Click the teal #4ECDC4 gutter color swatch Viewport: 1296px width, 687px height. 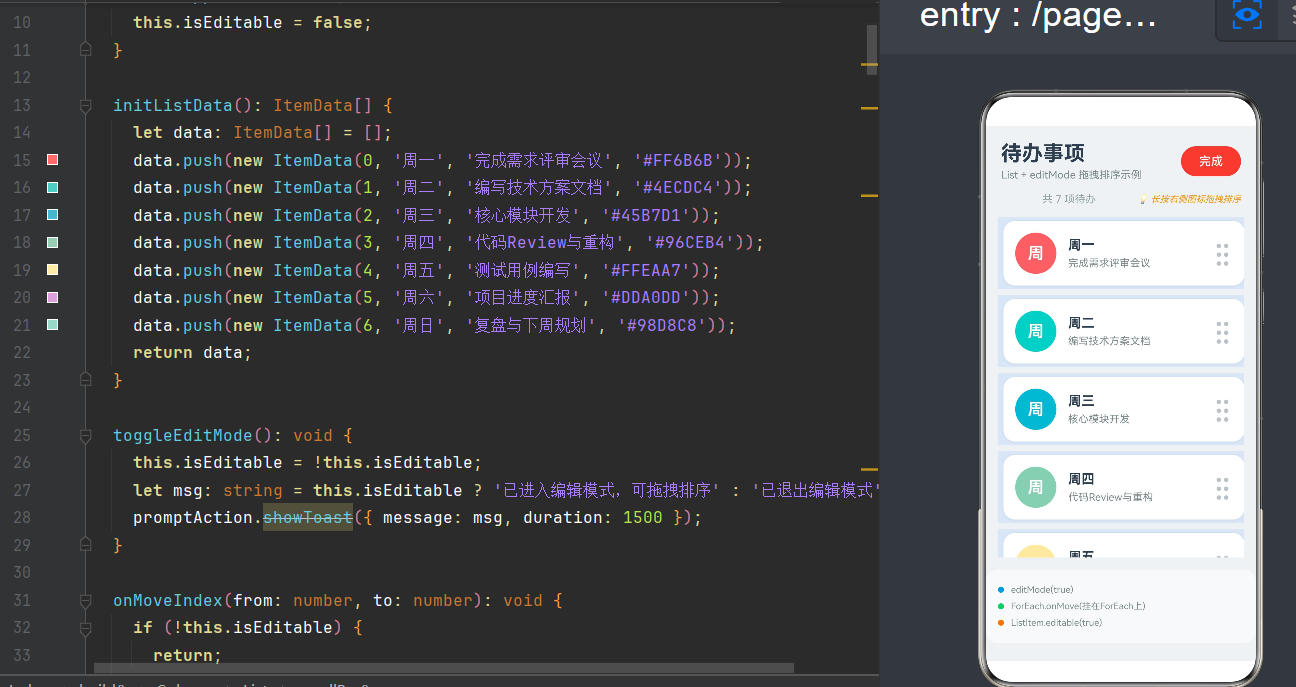coord(53,187)
